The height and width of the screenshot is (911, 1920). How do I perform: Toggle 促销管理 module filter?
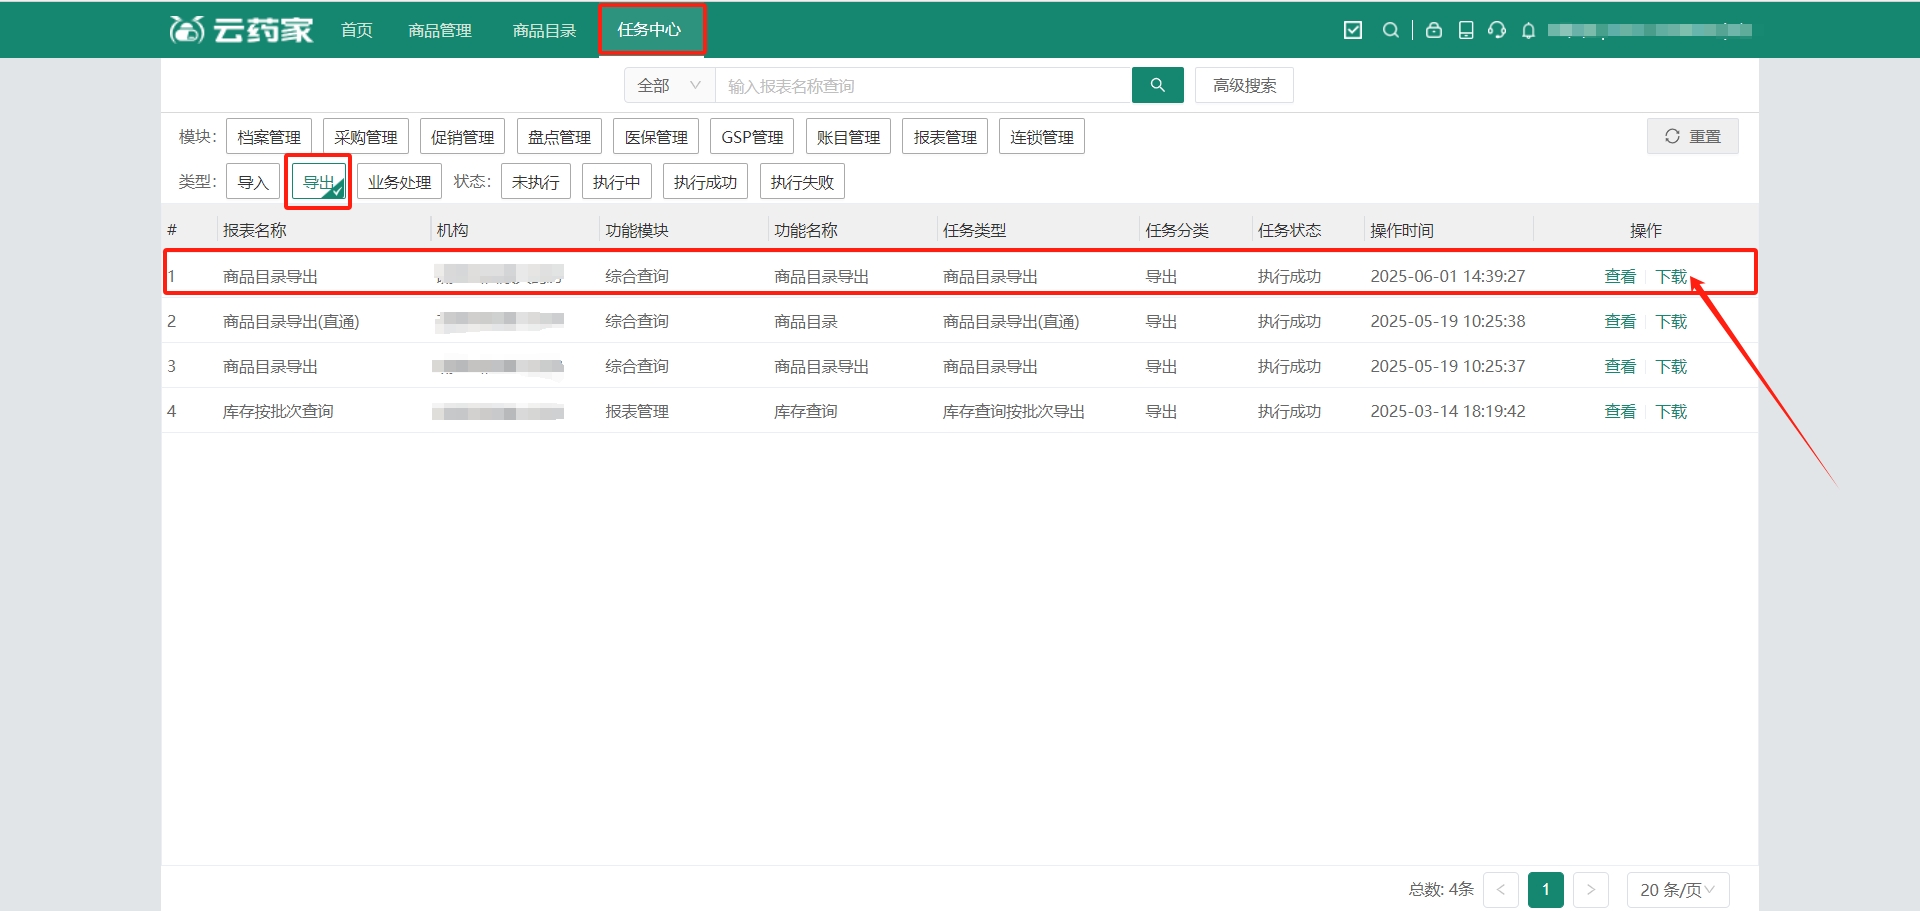pos(462,137)
